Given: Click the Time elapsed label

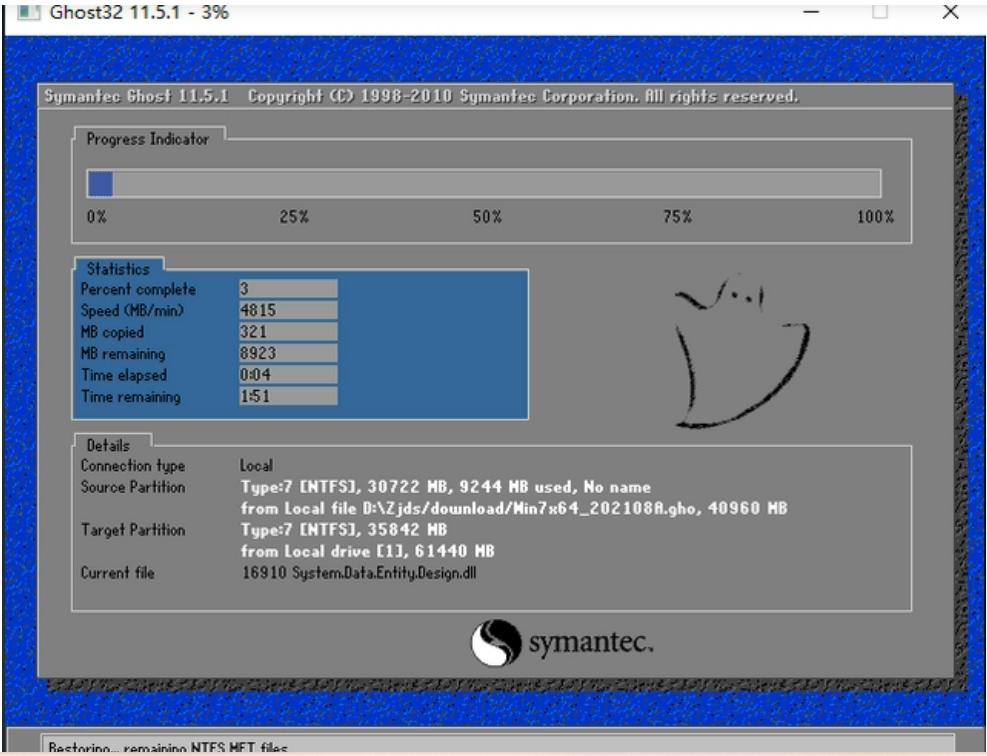Looking at the screenshot, I should pos(124,375).
